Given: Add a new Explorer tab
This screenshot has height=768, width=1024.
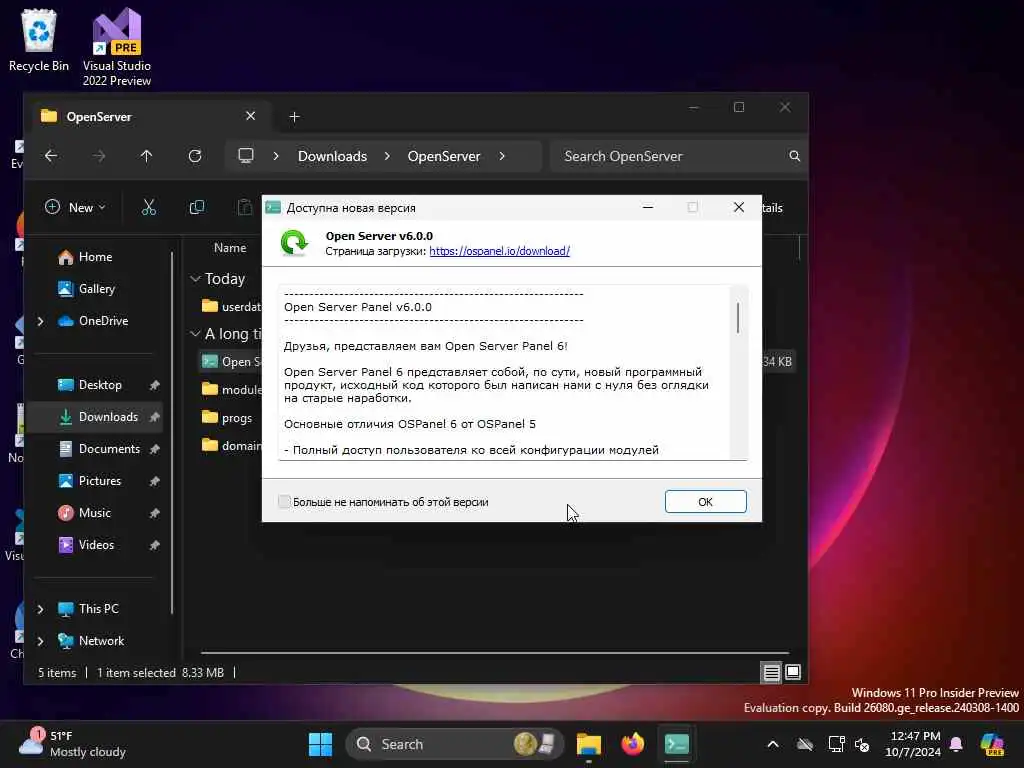Looking at the screenshot, I should [295, 117].
